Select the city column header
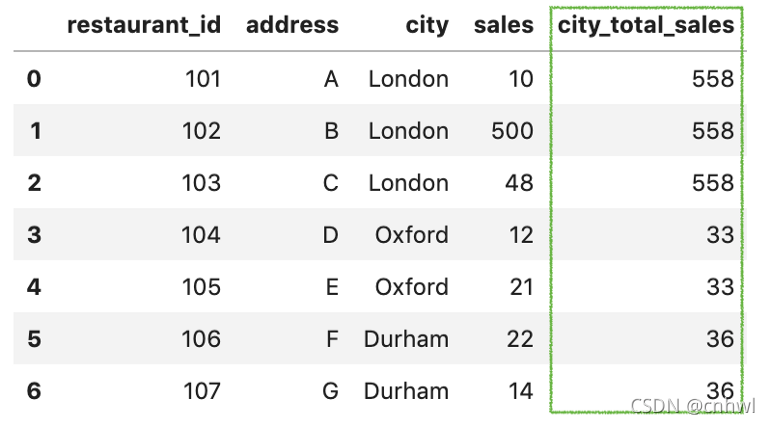This screenshot has width=770, height=424. 427,26
